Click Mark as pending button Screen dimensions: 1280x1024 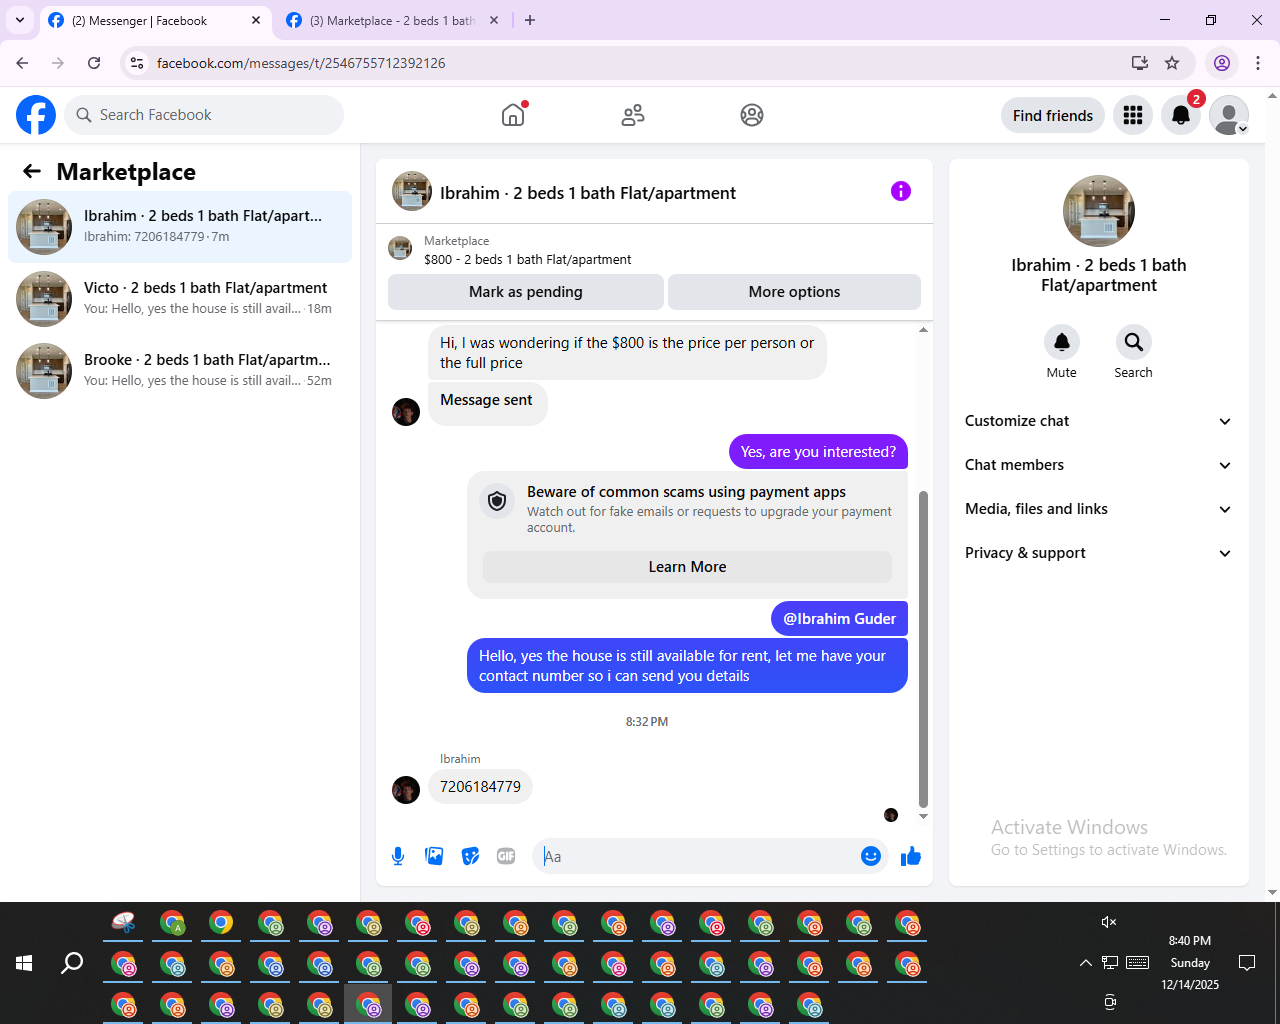tap(526, 292)
